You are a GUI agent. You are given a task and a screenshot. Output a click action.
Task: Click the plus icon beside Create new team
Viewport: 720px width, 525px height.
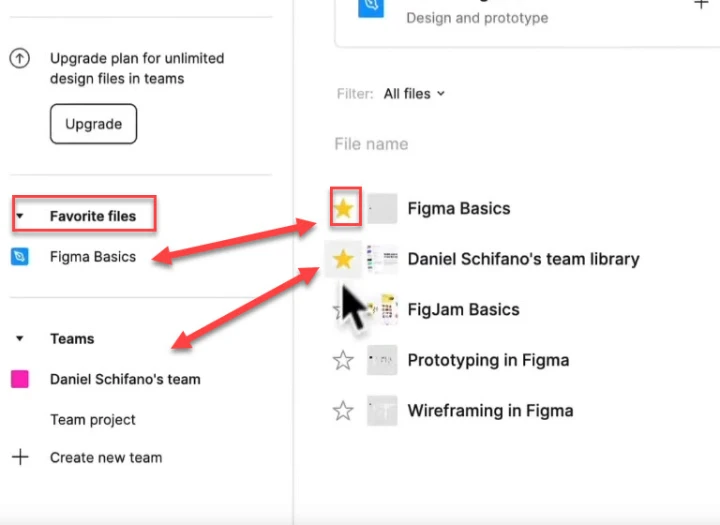[x=20, y=457]
